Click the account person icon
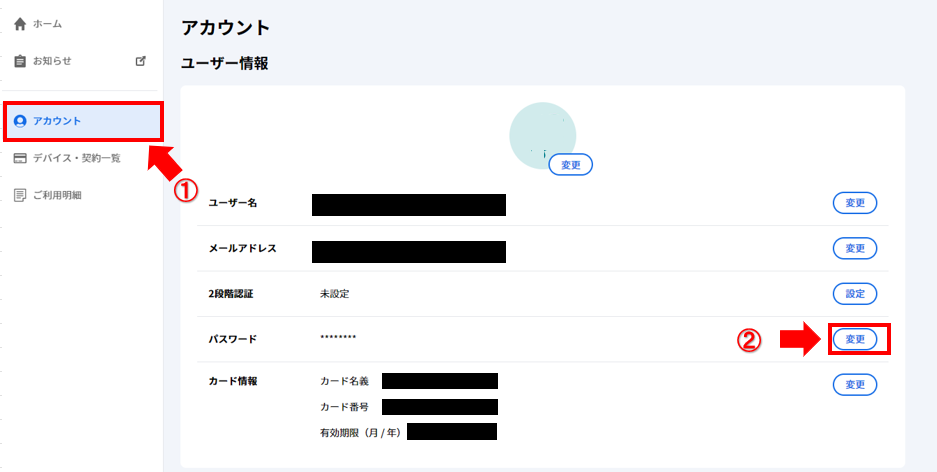This screenshot has height=472, width=937. 20,121
